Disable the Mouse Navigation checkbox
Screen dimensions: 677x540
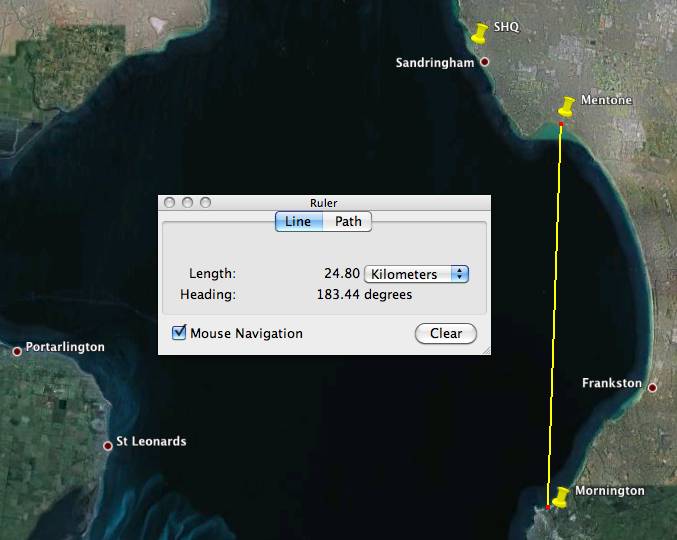pyautogui.click(x=180, y=333)
